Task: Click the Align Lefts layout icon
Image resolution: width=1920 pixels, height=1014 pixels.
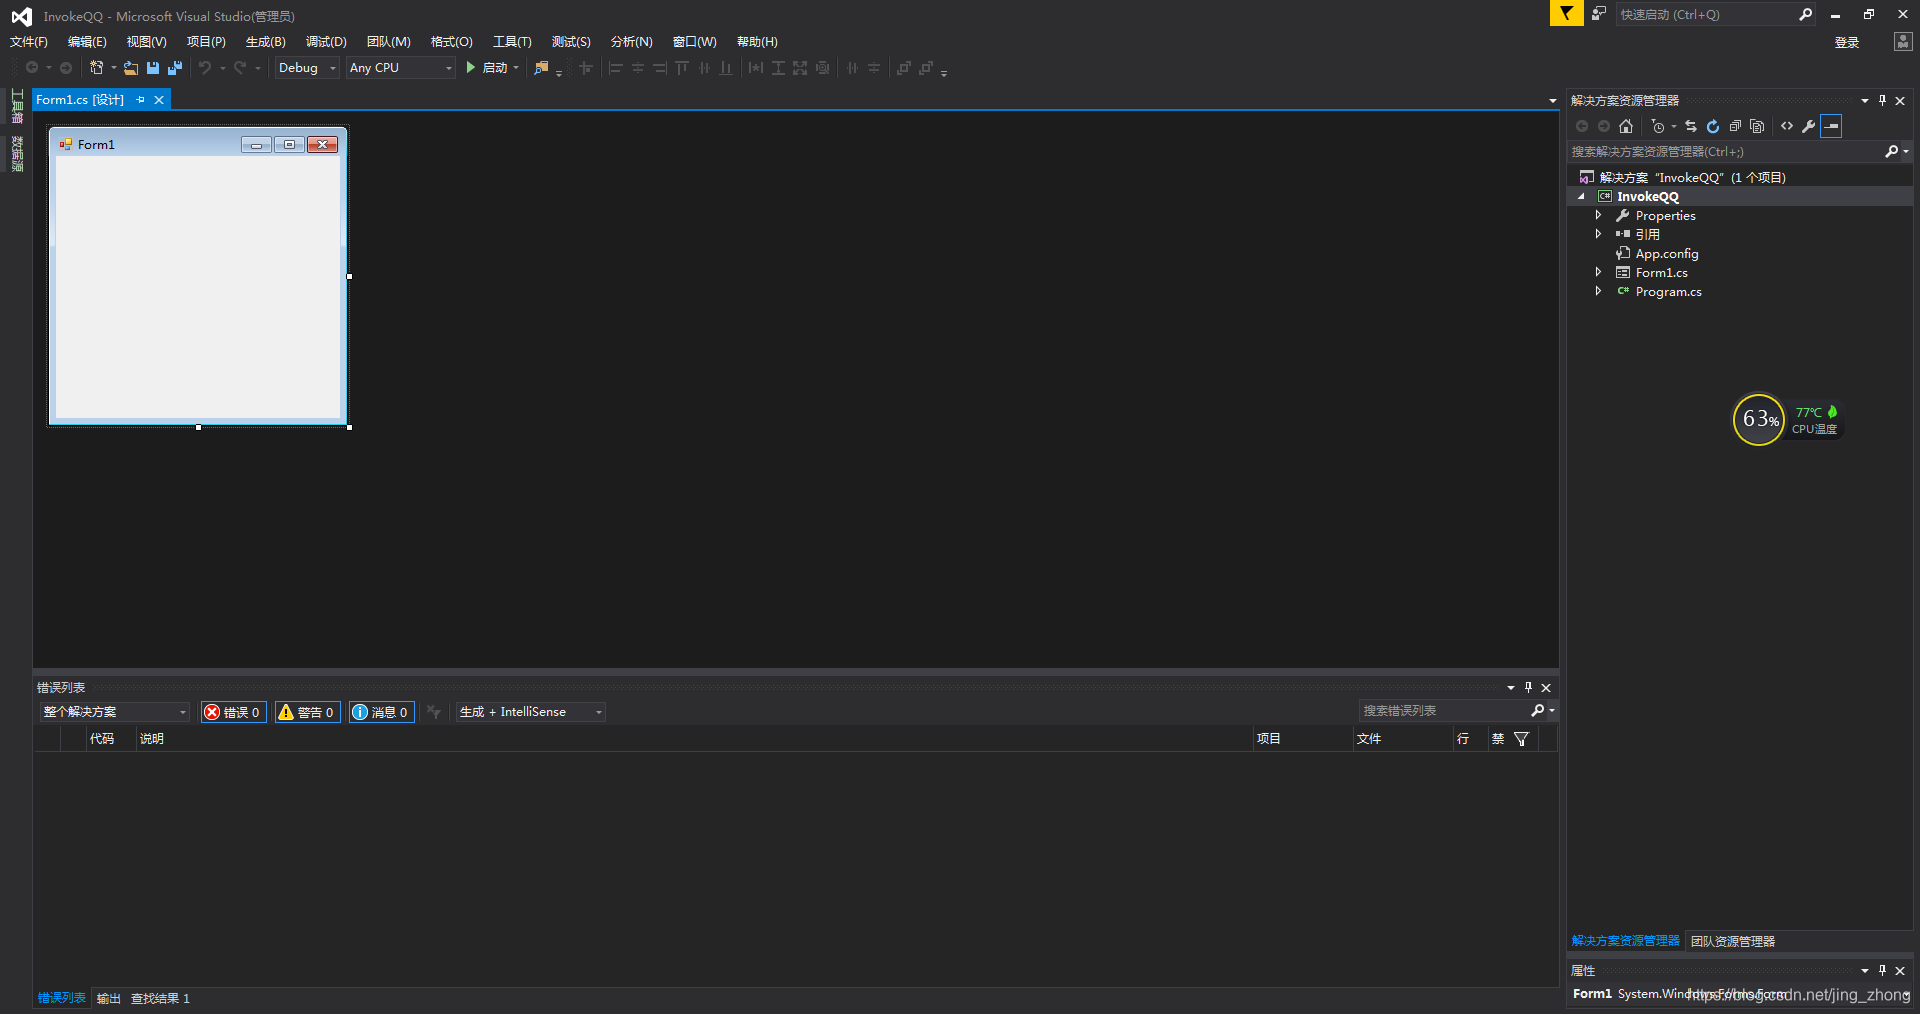Action: pos(615,68)
